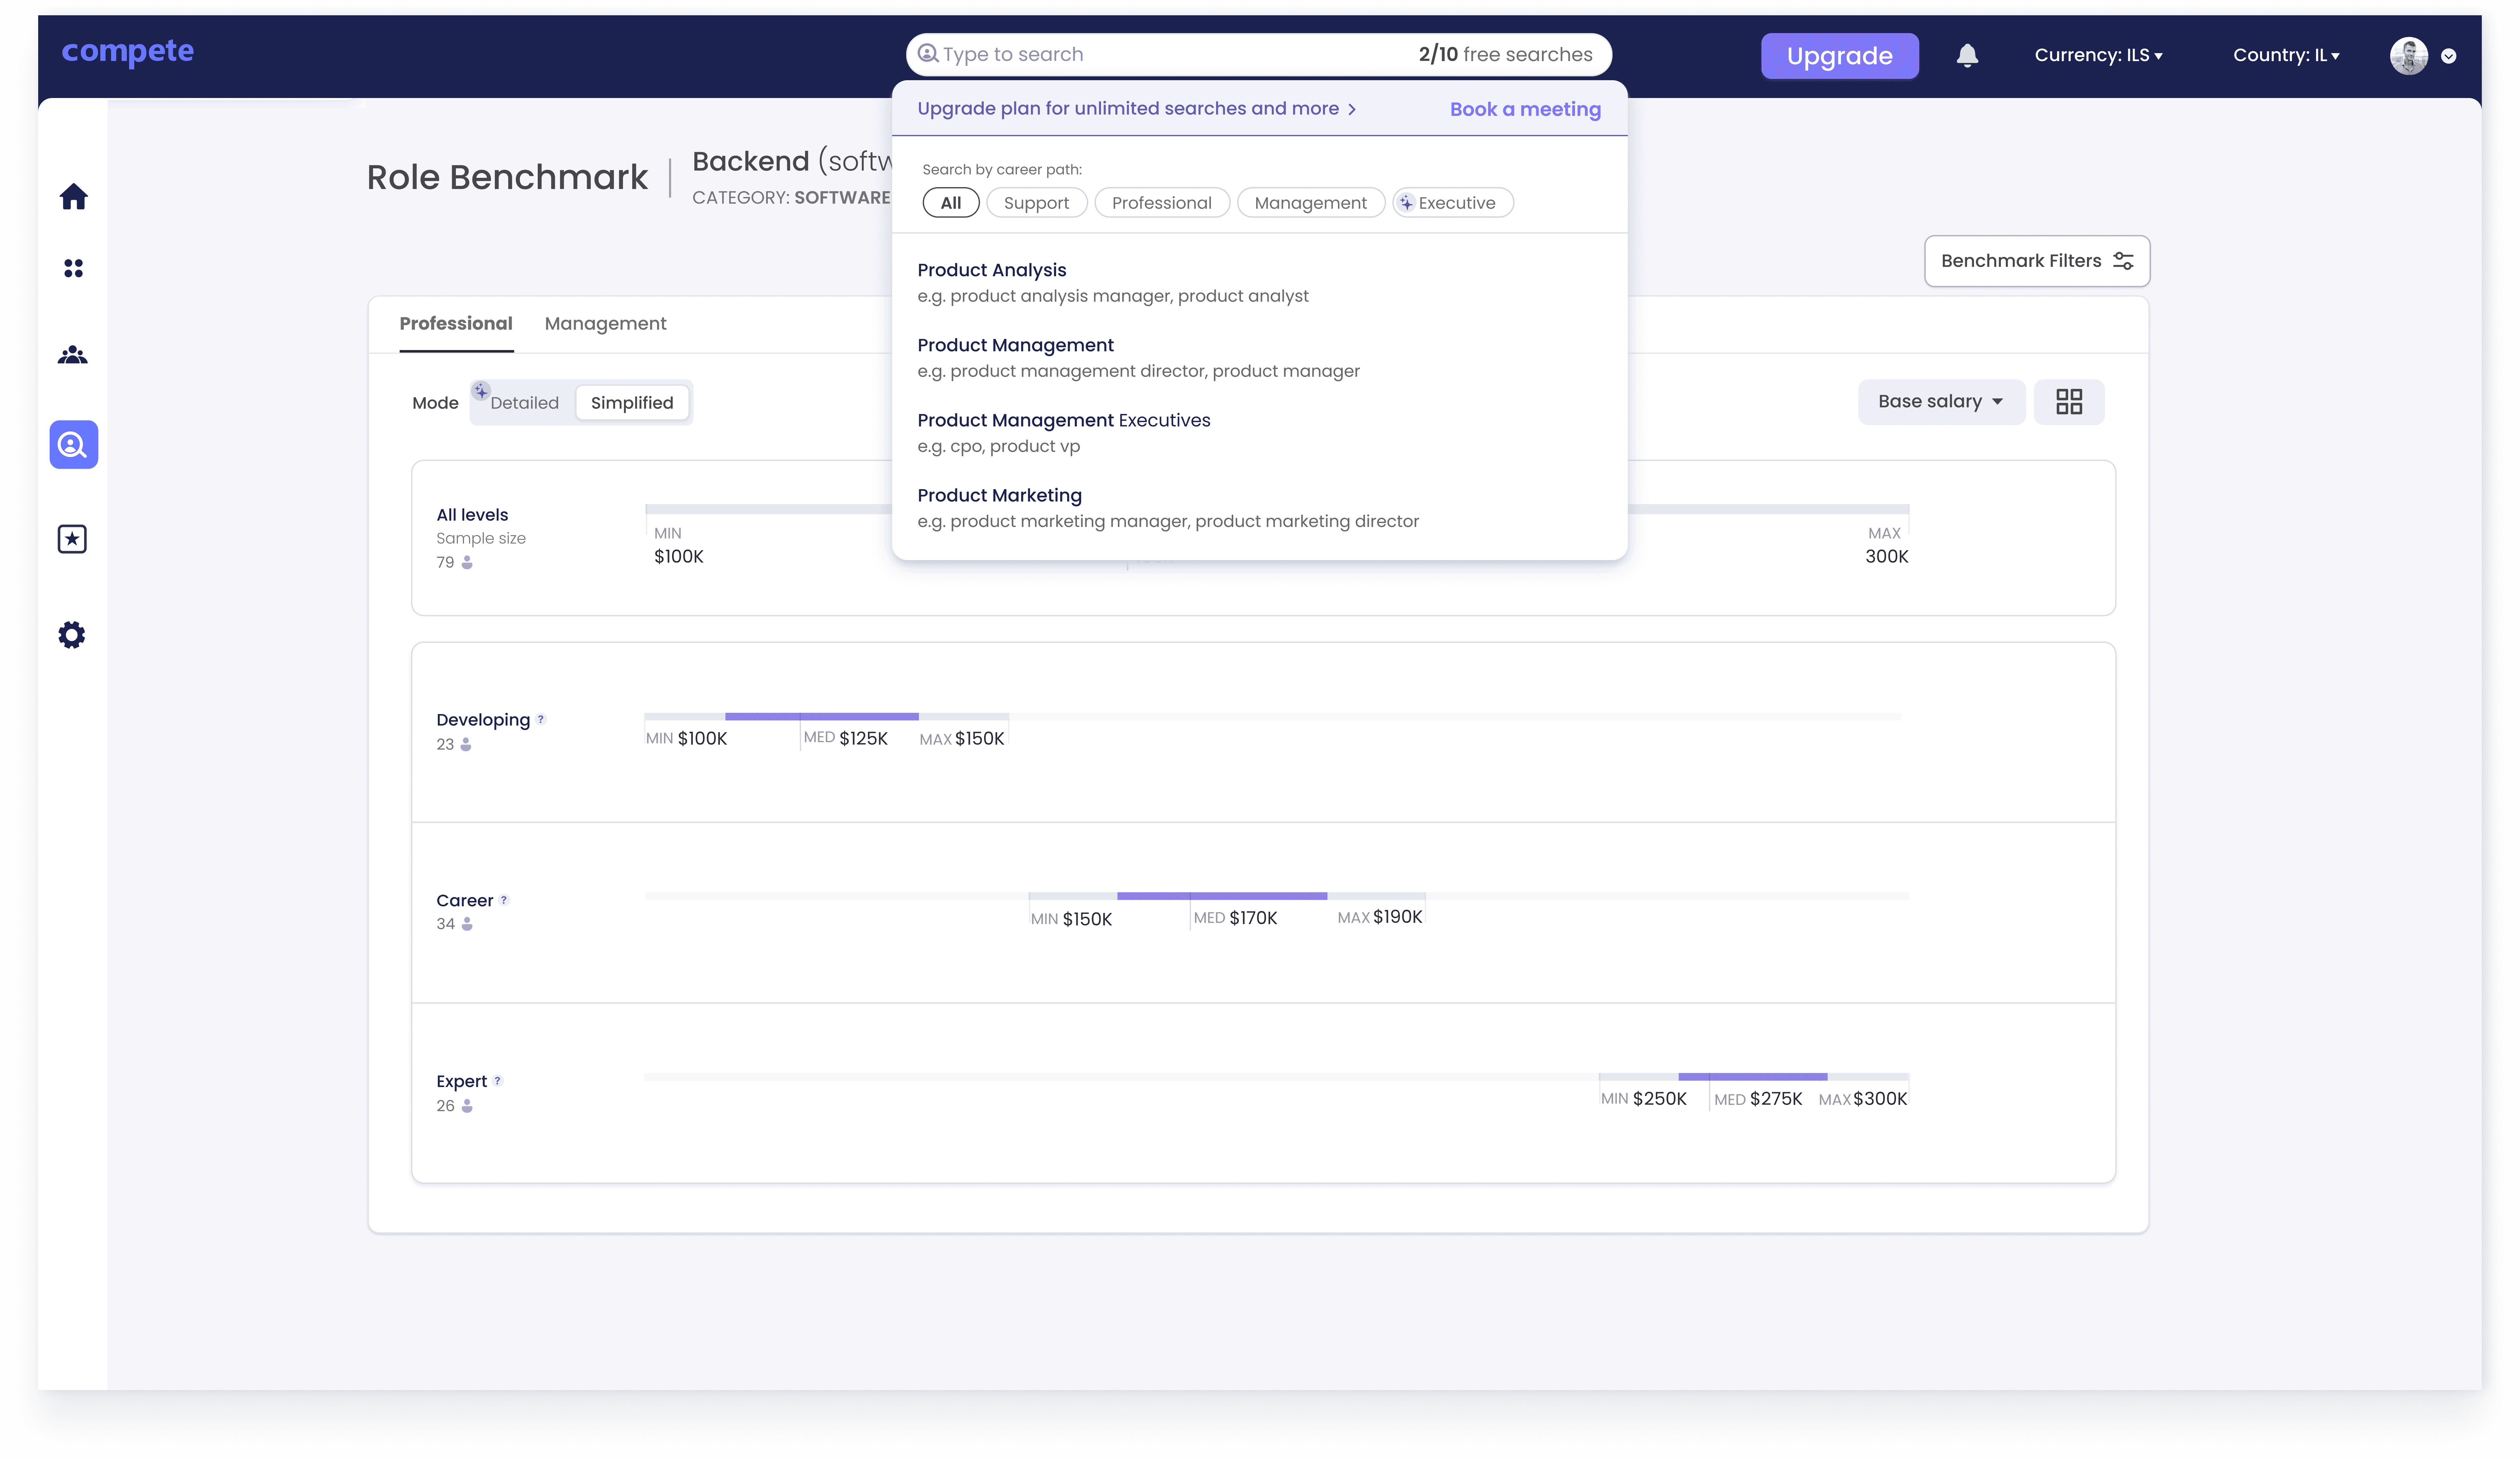Open the Professional benchmark tab
Viewport: 2520px width, 1460px height.
(x=456, y=324)
